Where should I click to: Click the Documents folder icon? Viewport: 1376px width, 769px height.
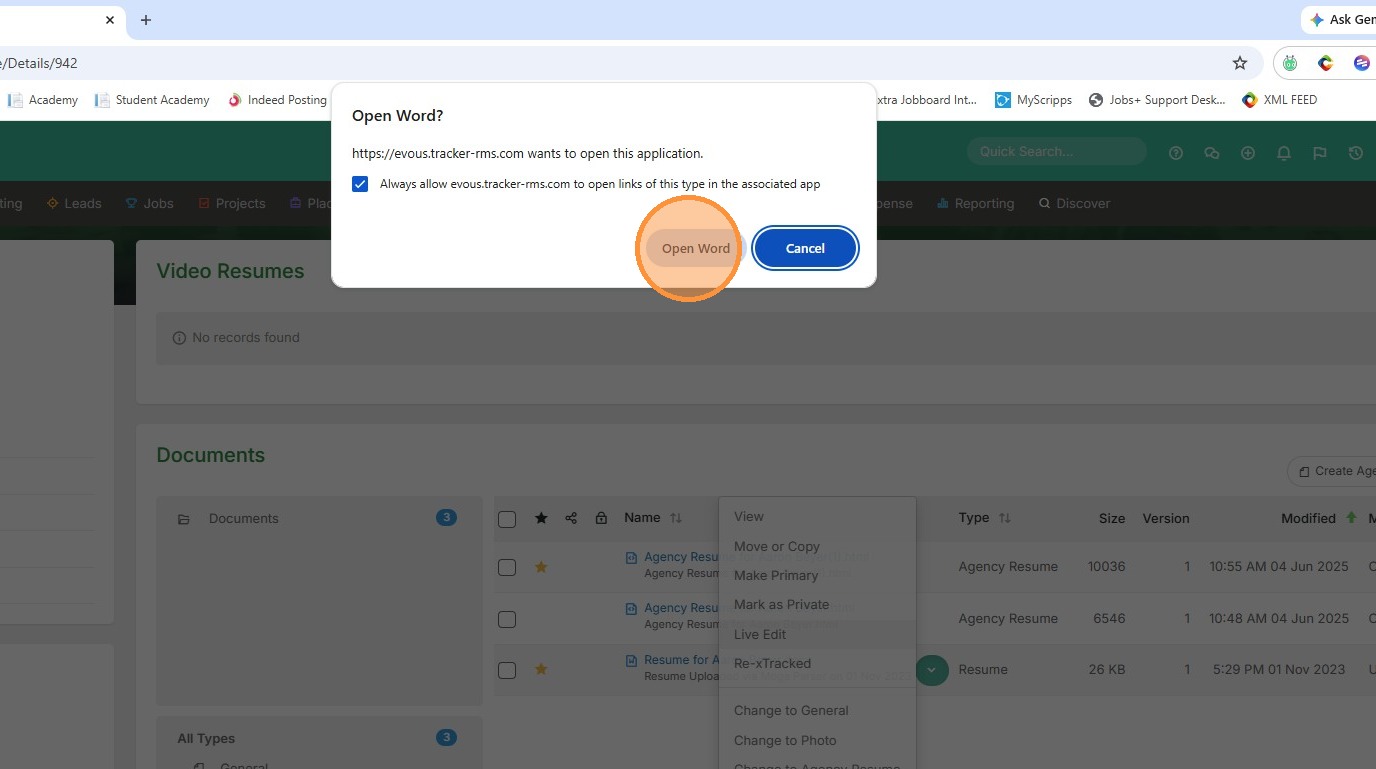coord(184,519)
